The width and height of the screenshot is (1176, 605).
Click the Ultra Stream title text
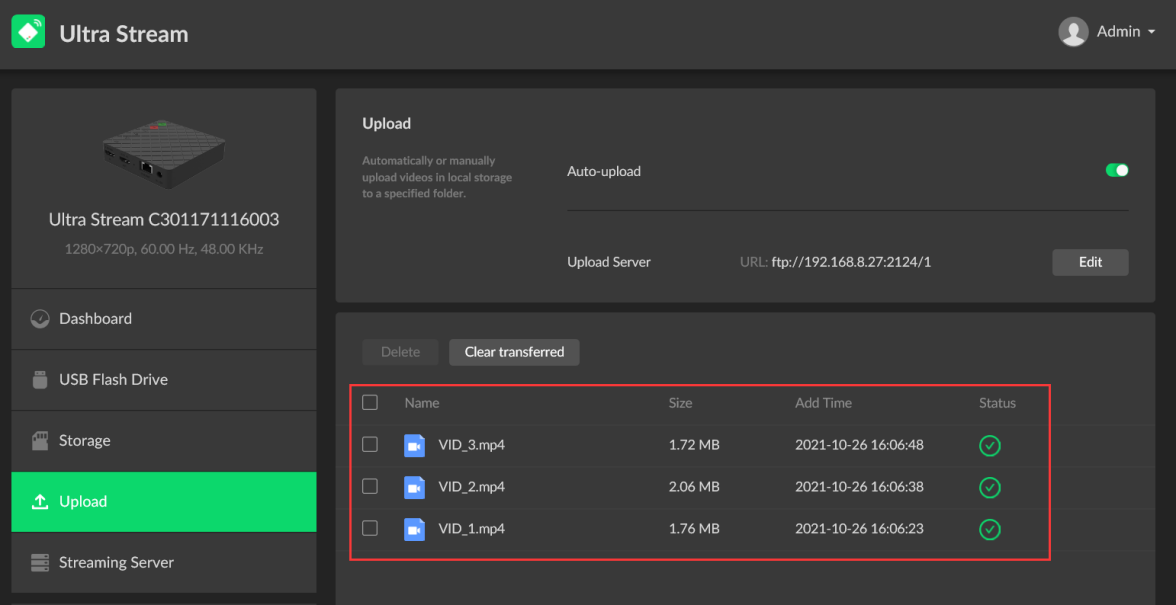click(124, 34)
